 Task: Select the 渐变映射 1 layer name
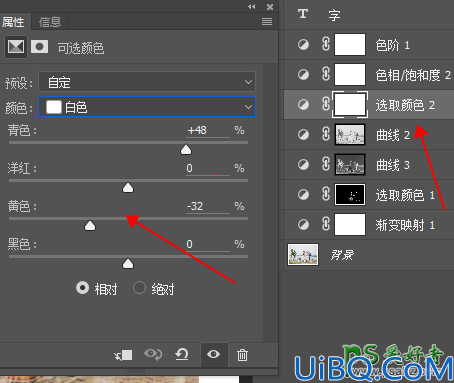(405, 225)
